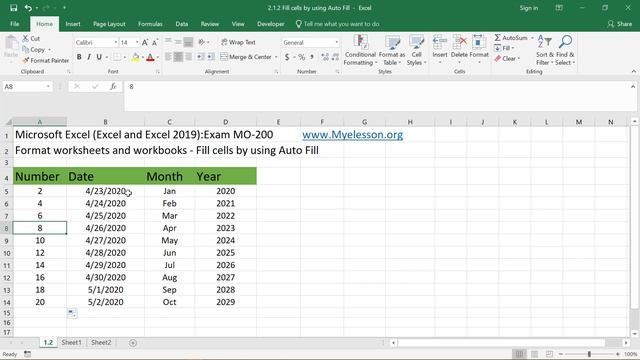
Task: Select cell containing 4/23/2020
Action: tap(105, 191)
